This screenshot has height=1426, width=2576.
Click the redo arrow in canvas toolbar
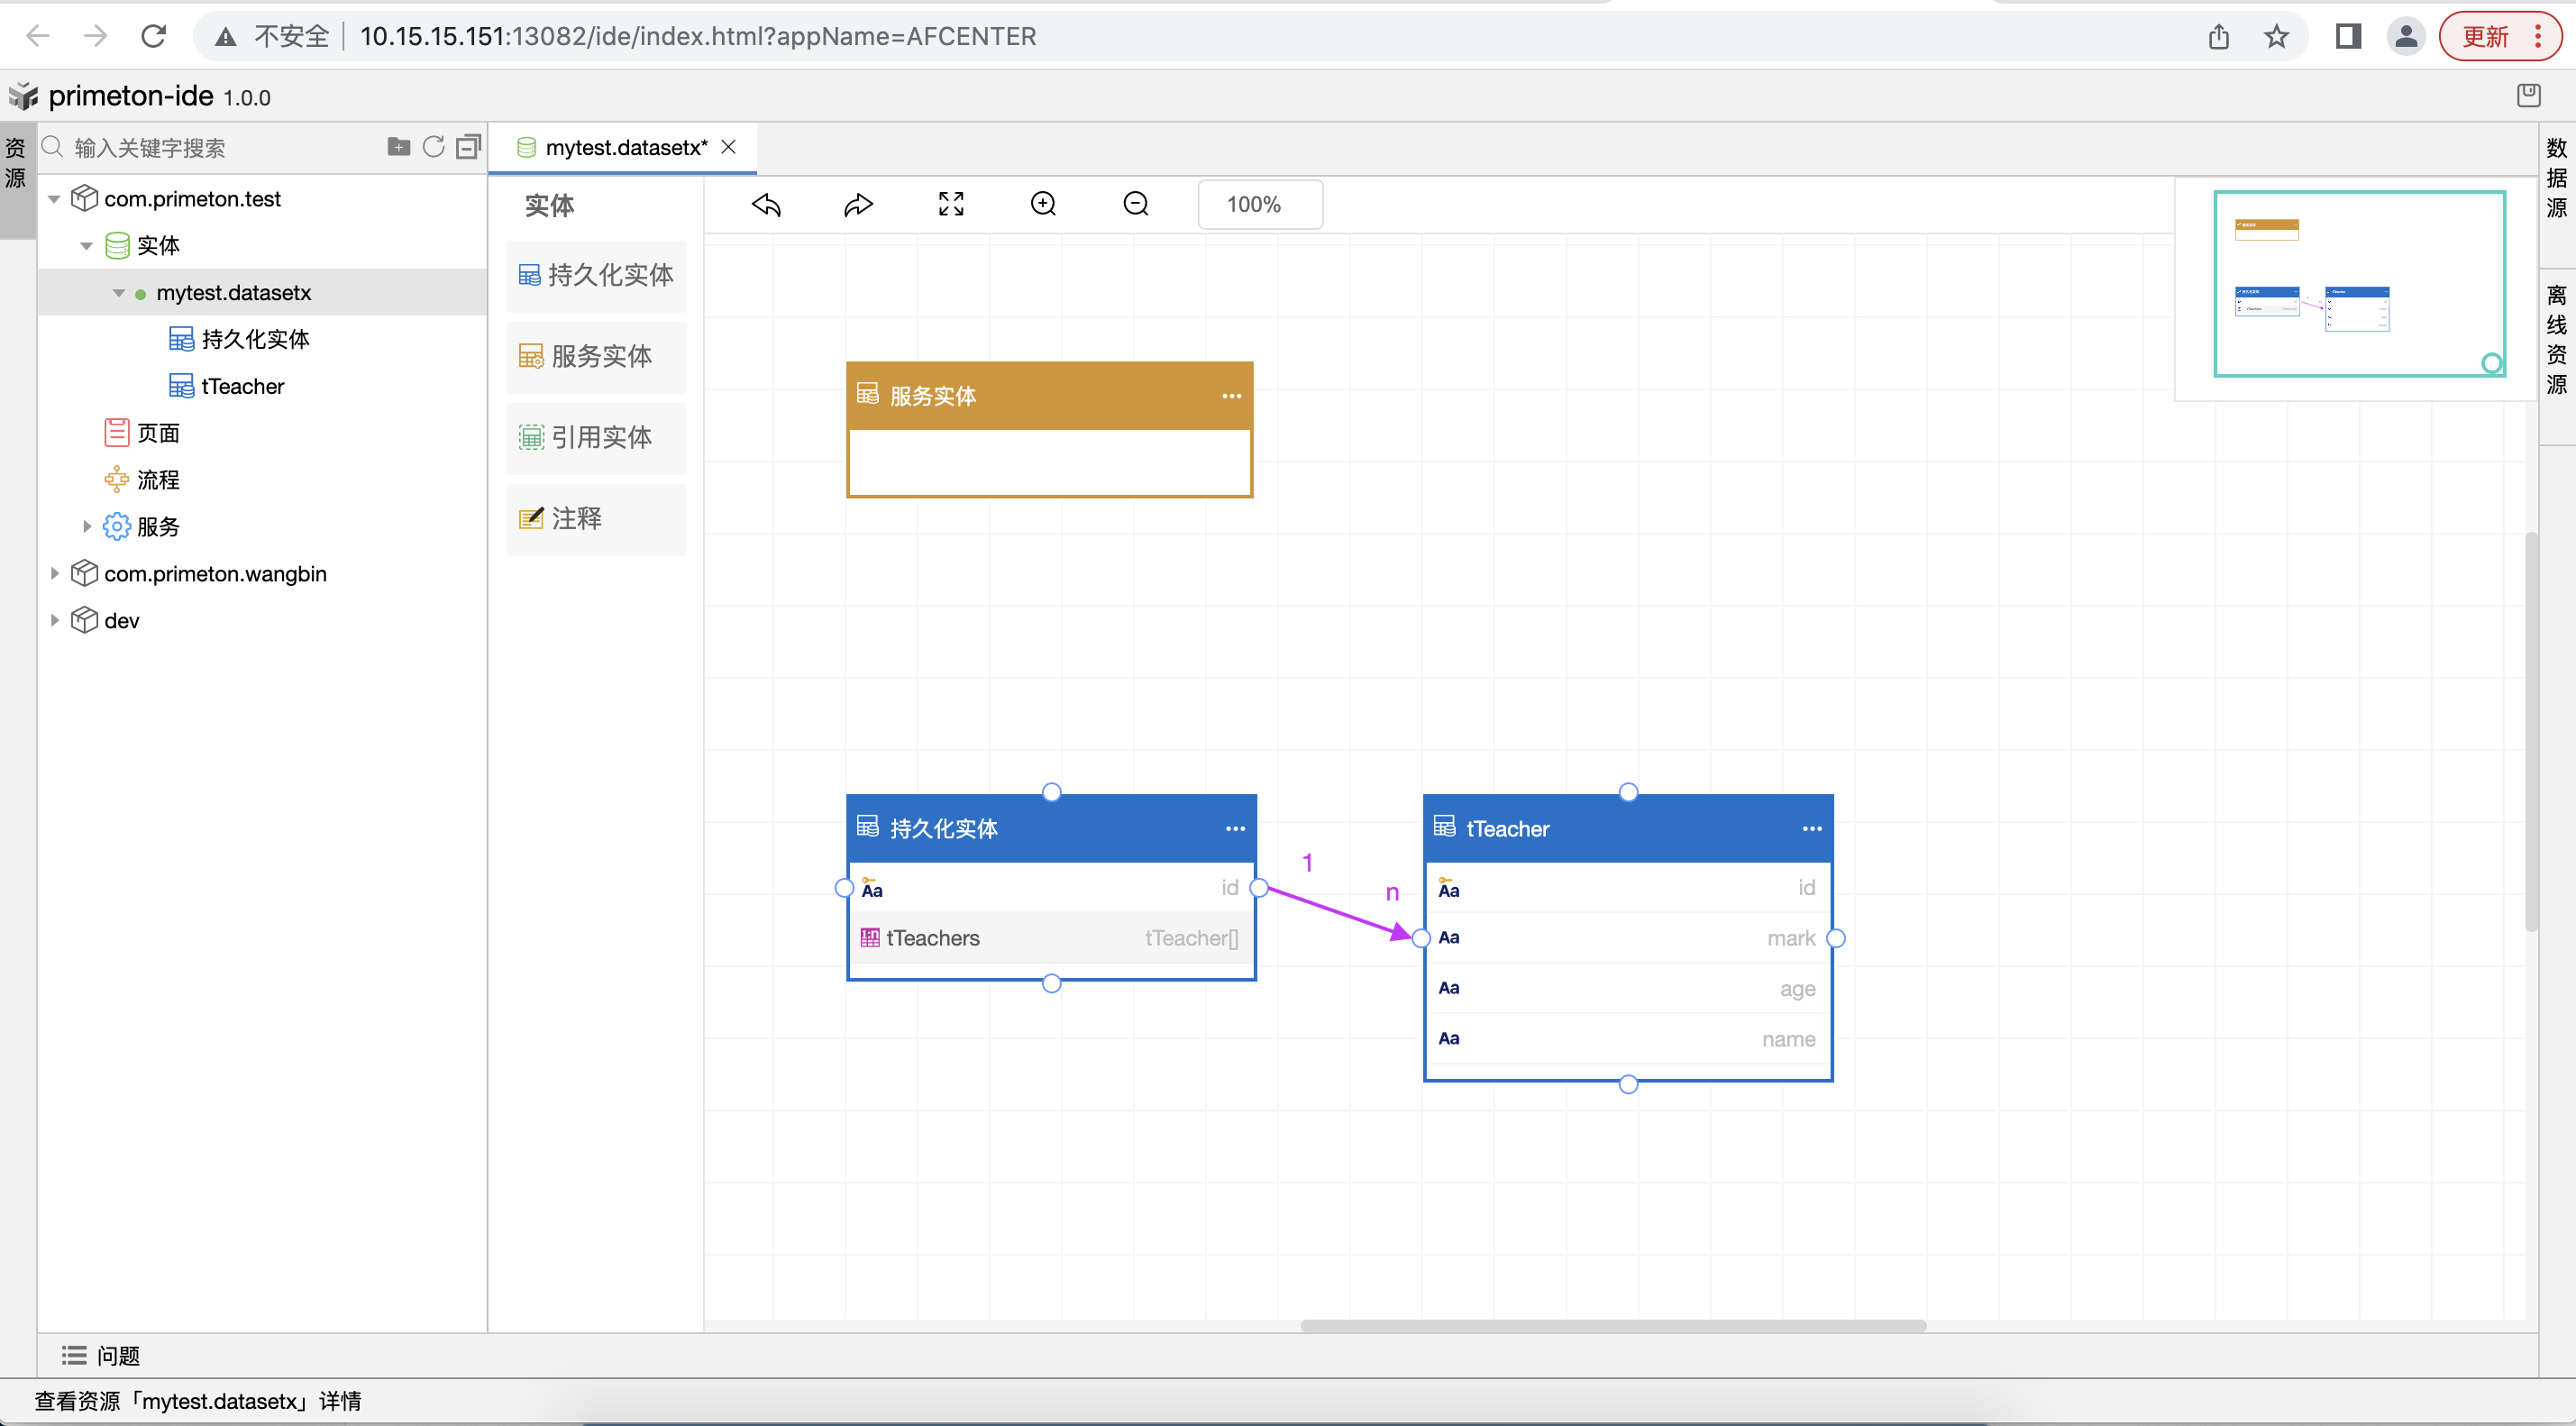pos(858,204)
